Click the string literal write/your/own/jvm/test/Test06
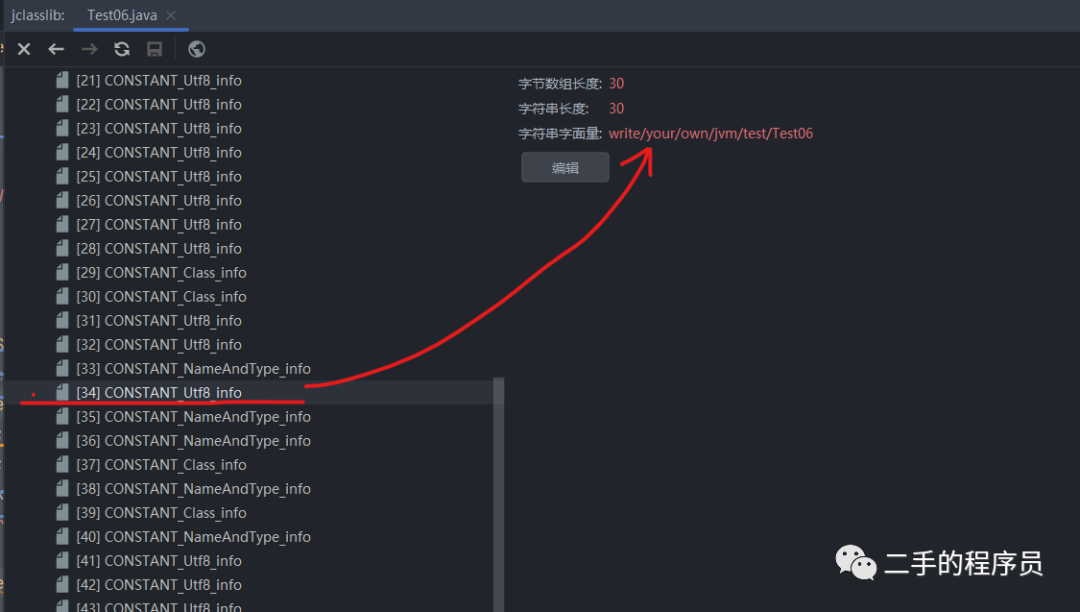The height and width of the screenshot is (612, 1080). click(x=711, y=134)
